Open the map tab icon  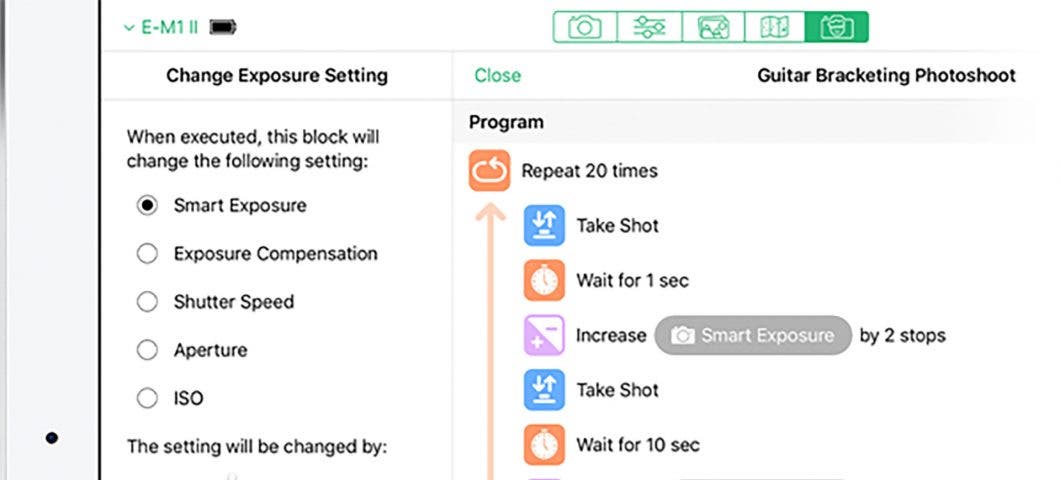[775, 28]
